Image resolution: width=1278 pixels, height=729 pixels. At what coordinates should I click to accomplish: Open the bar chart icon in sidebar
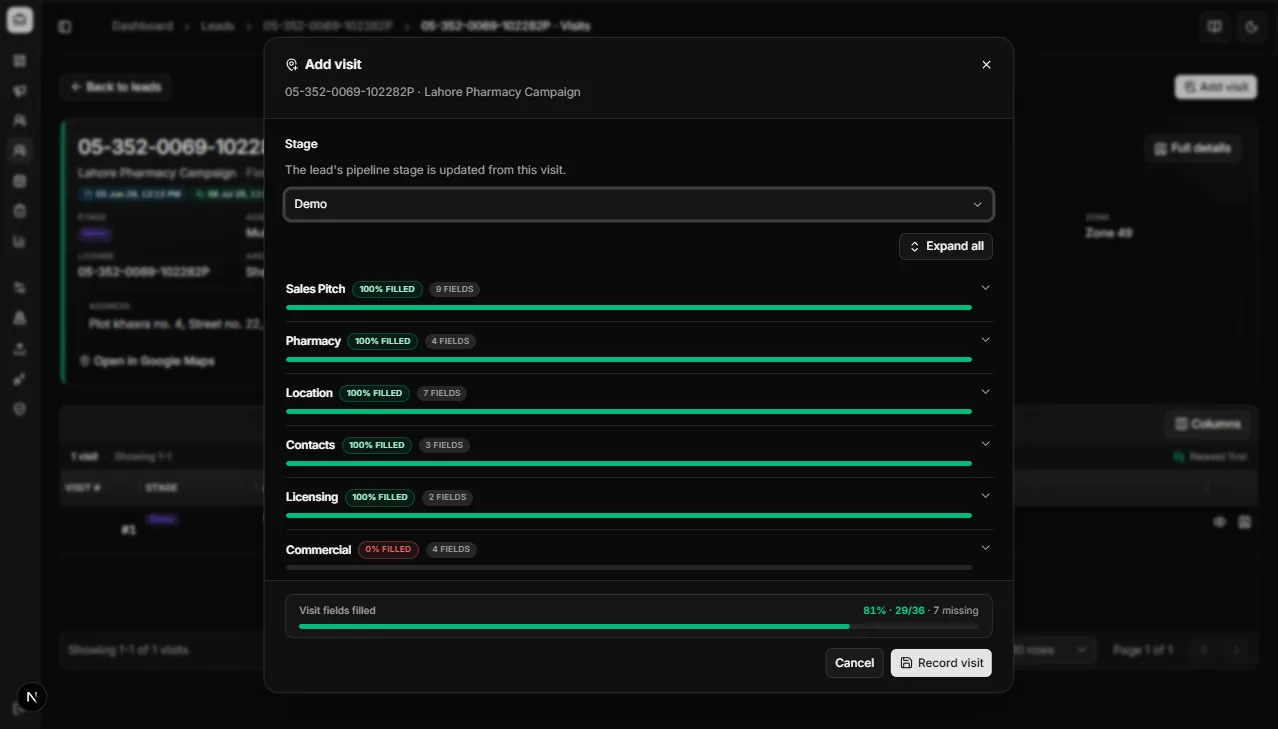point(19,241)
